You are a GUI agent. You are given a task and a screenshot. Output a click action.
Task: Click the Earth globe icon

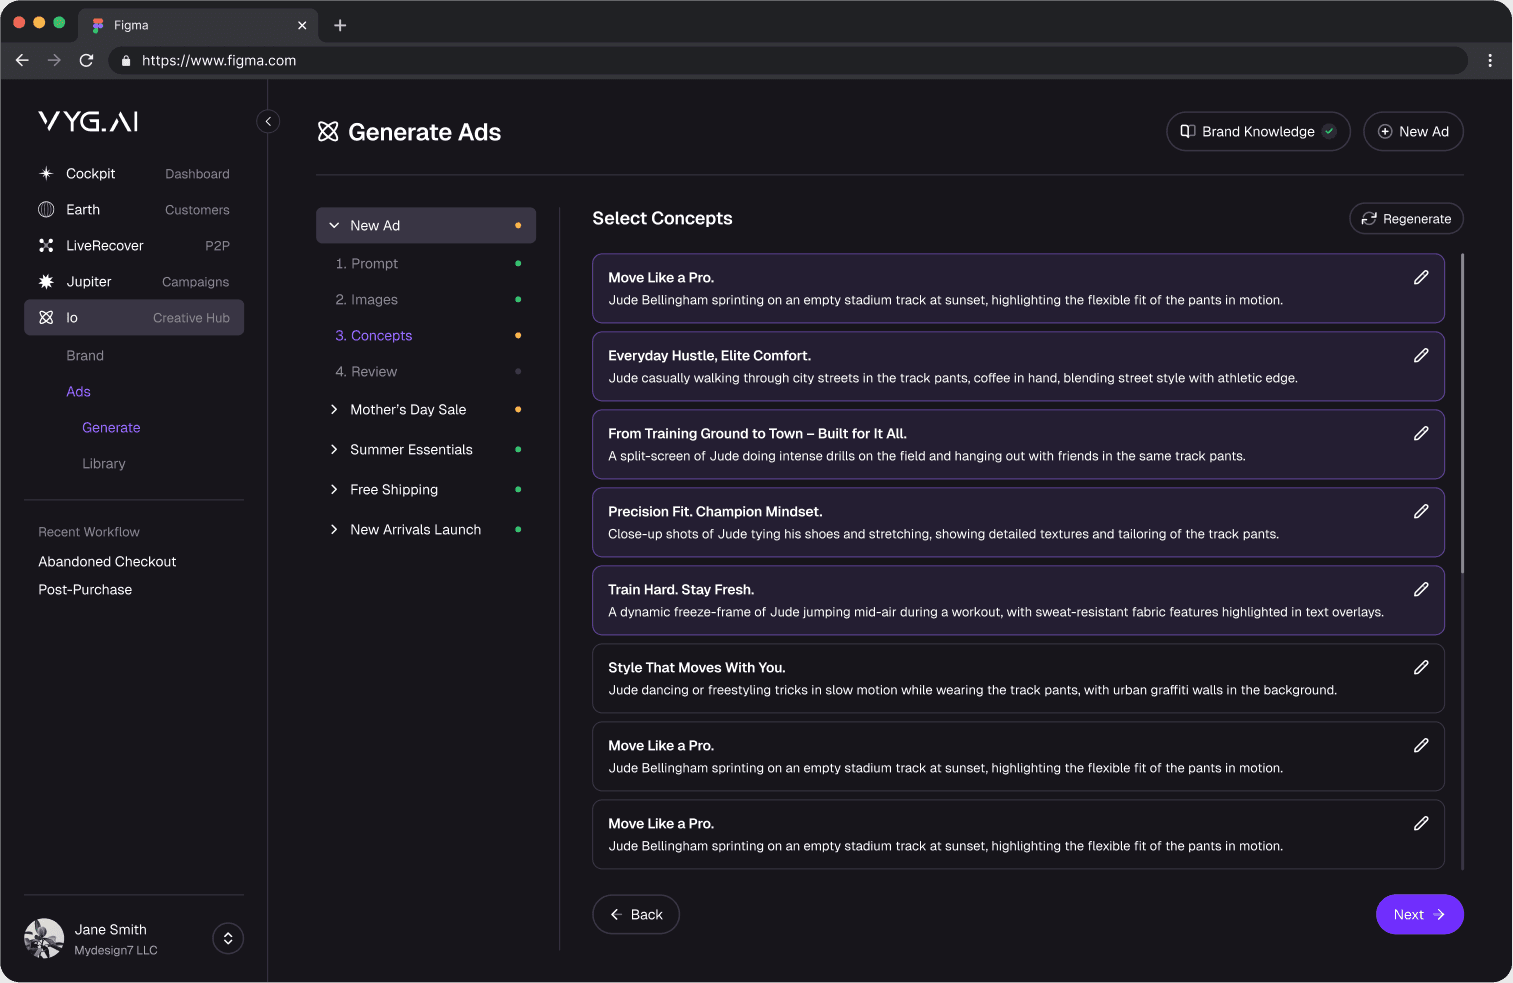tap(46, 210)
